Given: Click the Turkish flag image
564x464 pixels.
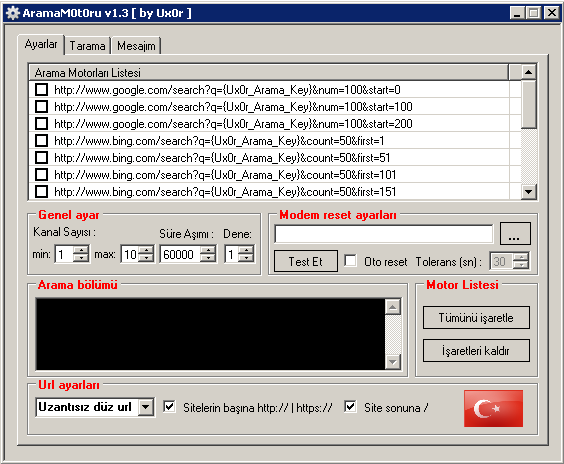Looking at the screenshot, I should tap(493, 408).
